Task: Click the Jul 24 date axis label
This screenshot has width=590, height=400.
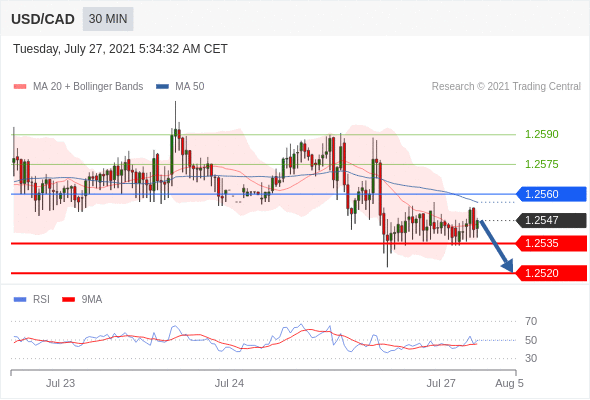Action: coord(229,383)
